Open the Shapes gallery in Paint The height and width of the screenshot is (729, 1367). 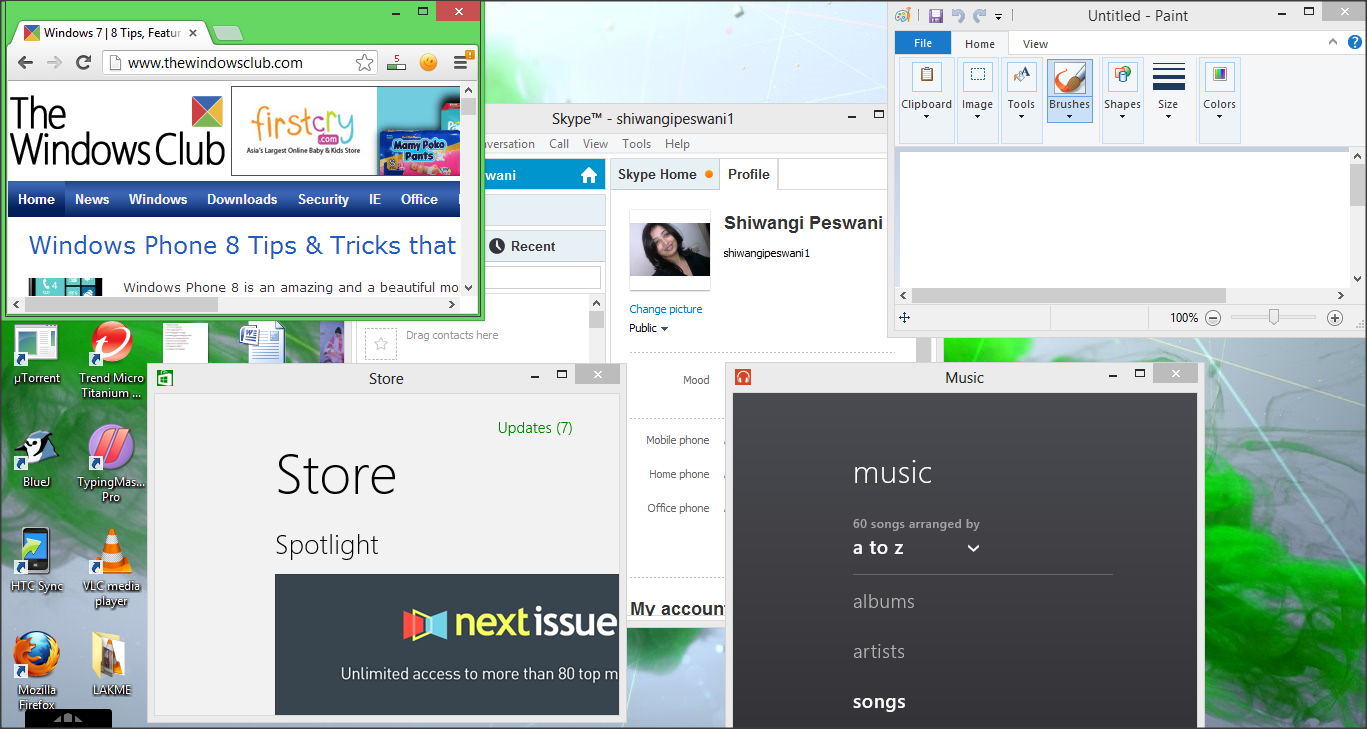pyautogui.click(x=1122, y=100)
